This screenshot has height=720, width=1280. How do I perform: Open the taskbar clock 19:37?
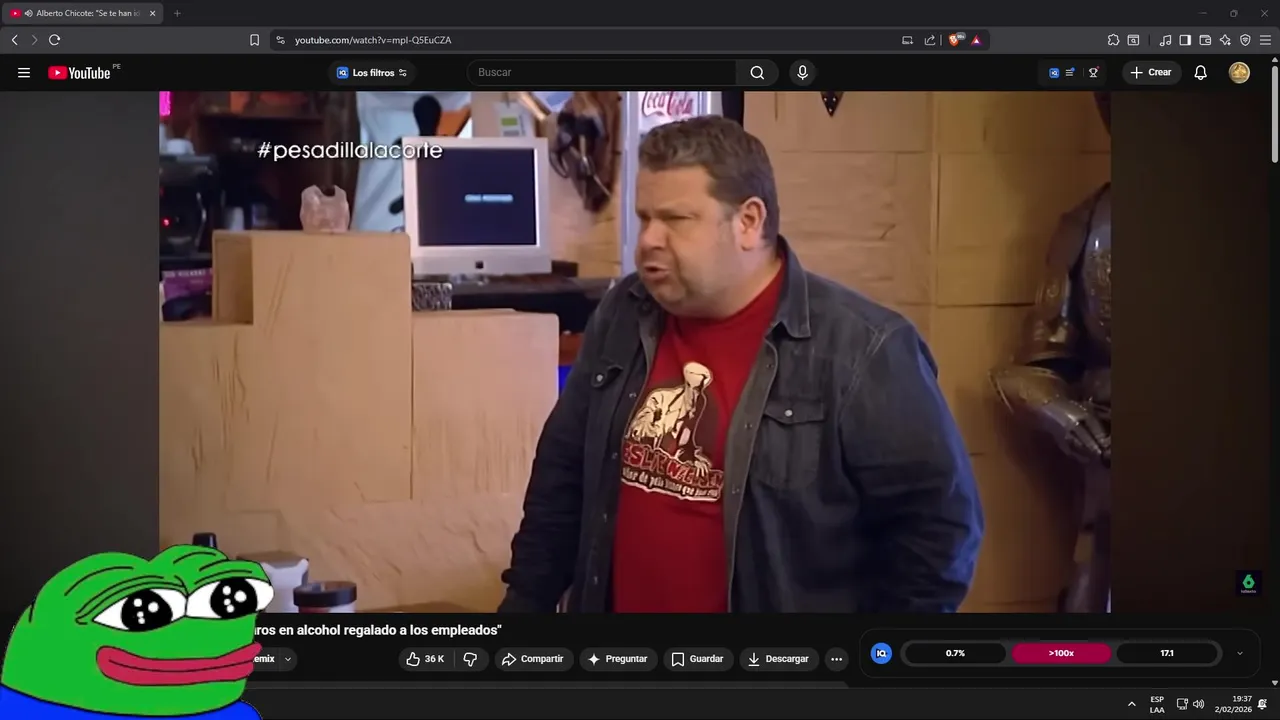[x=1233, y=704]
